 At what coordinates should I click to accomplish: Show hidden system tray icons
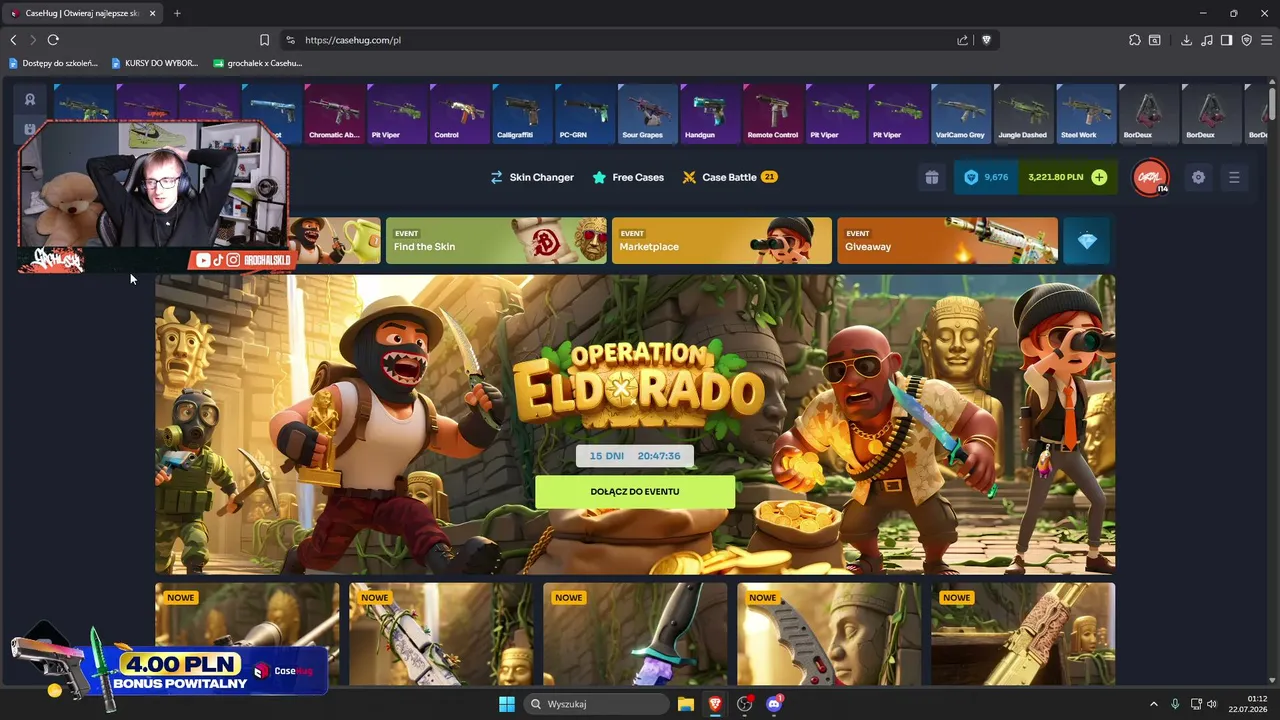[1153, 704]
